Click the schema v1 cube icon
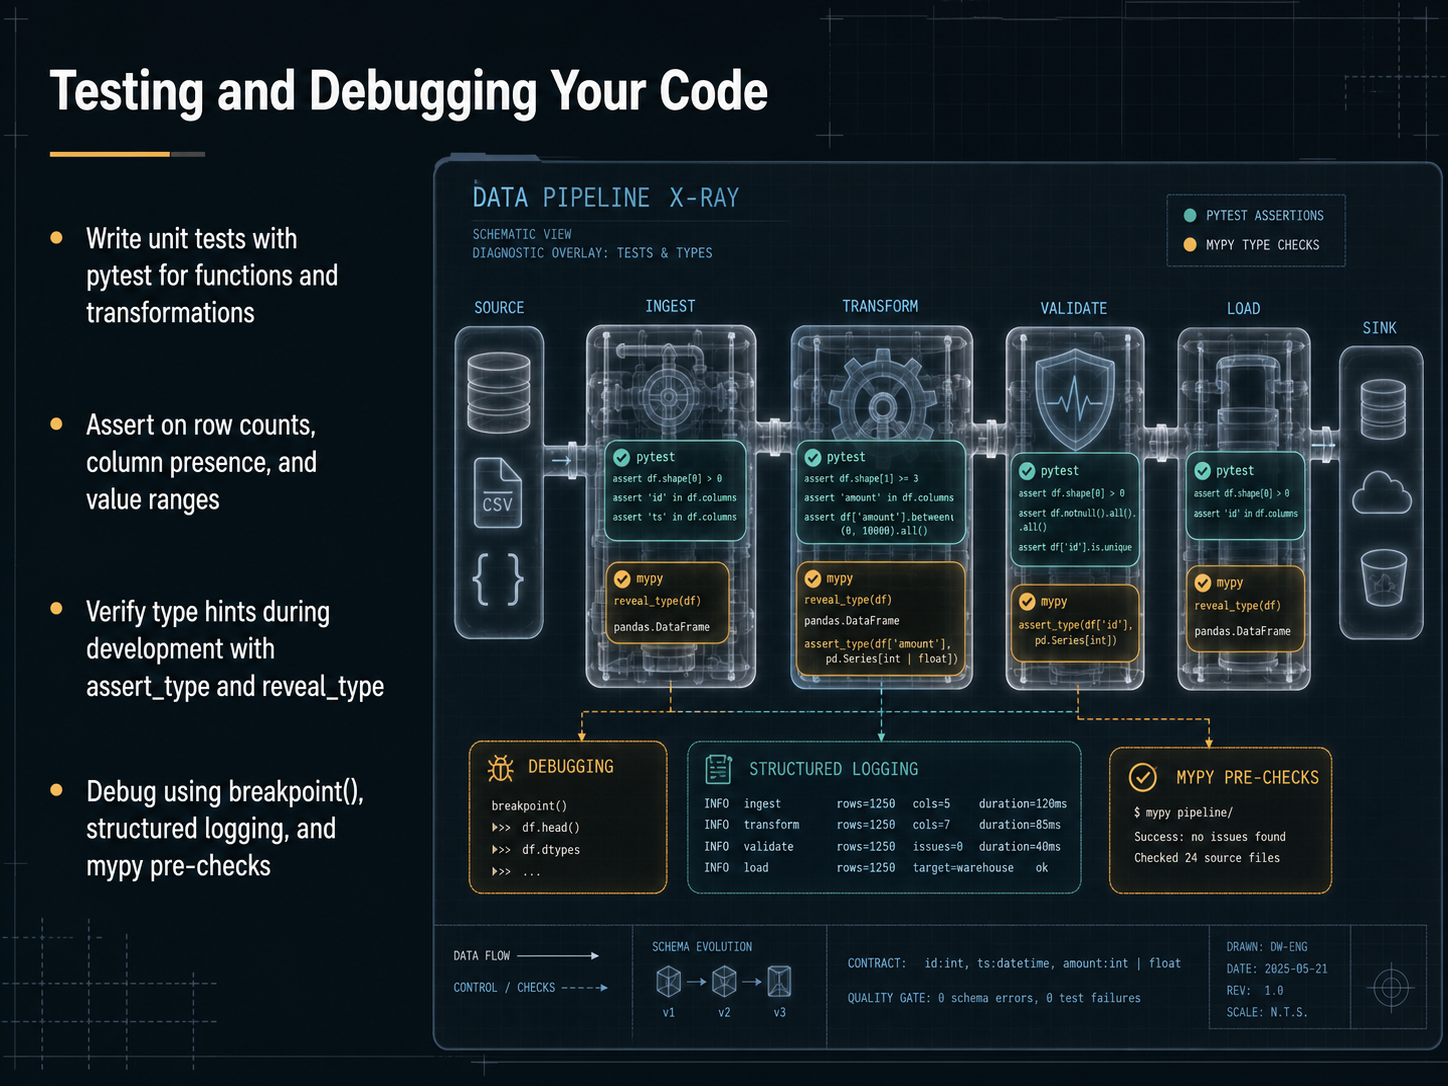 click(669, 981)
